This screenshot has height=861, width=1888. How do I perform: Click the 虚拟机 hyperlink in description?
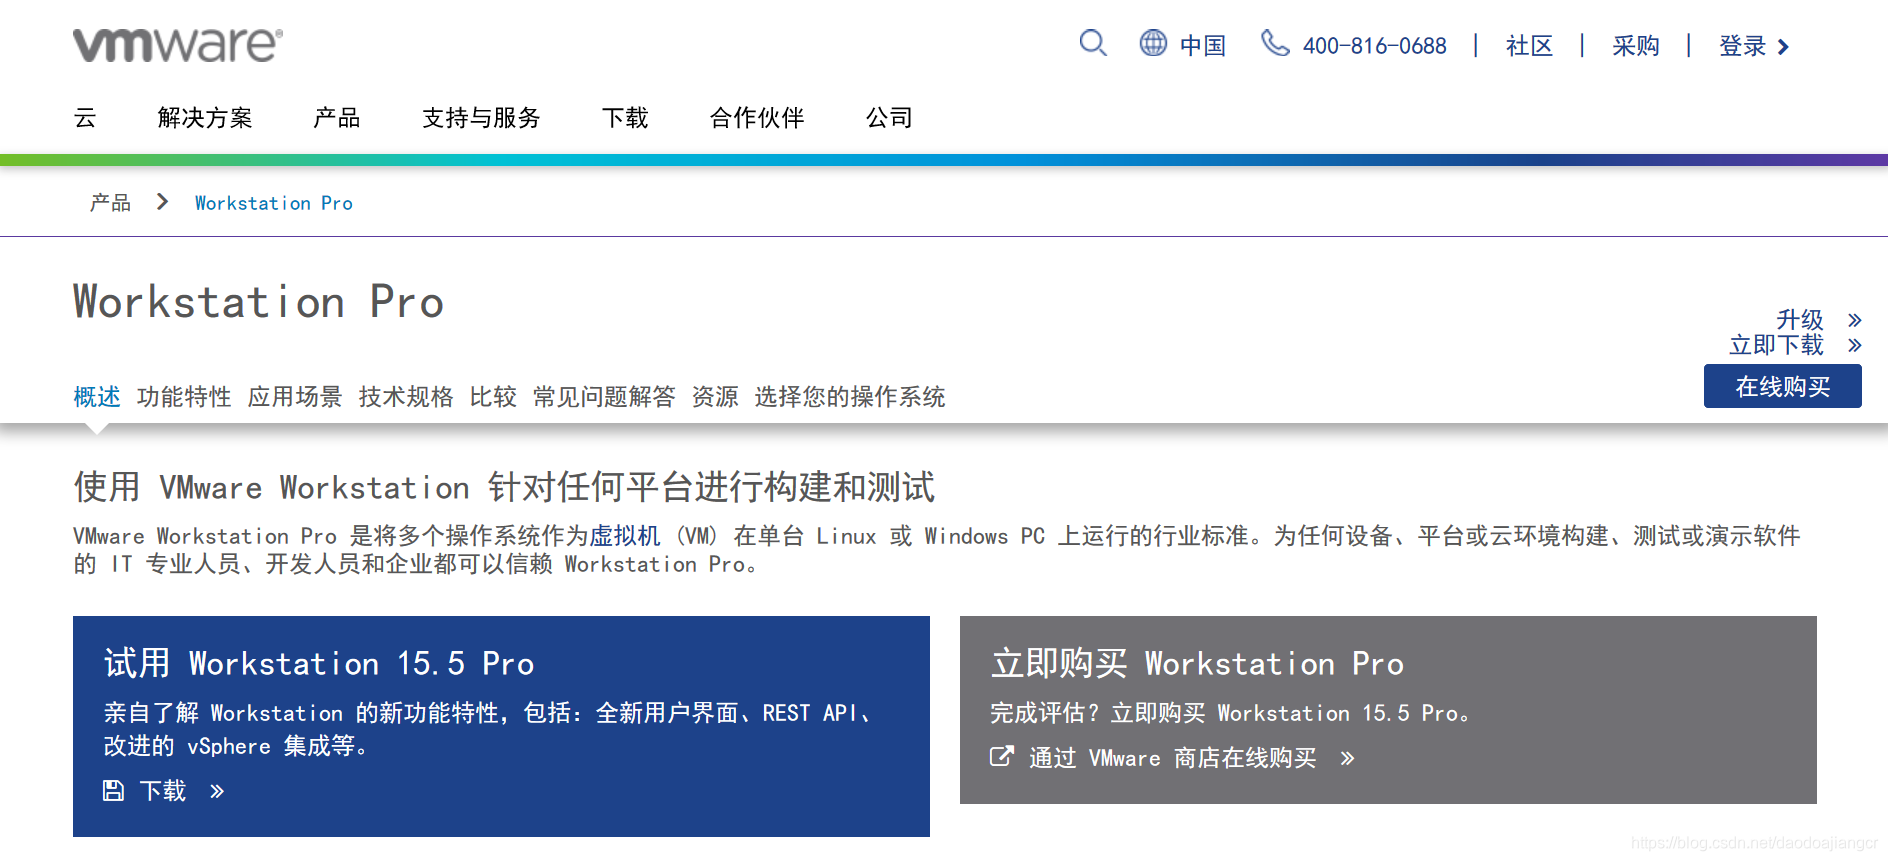point(625,536)
